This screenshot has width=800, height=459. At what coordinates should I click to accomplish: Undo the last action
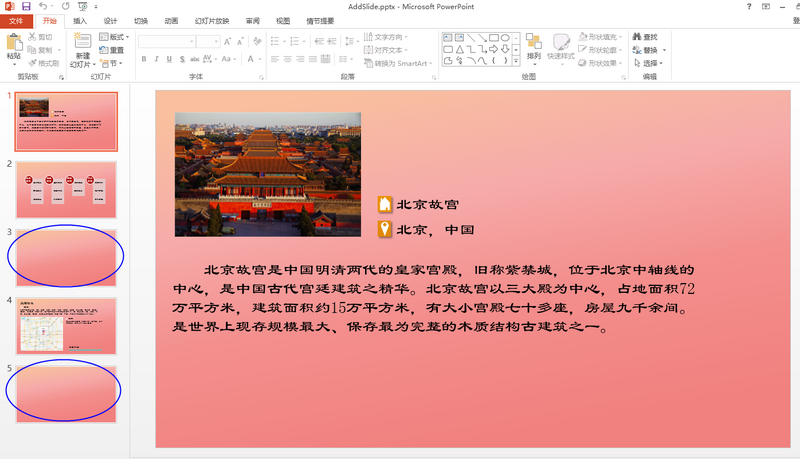coord(43,6)
